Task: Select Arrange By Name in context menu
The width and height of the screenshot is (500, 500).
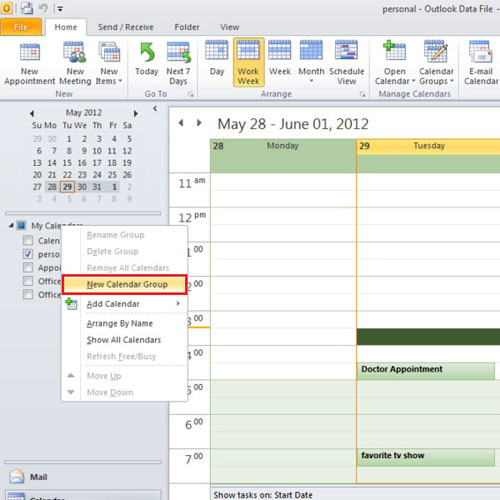Action: tap(125, 323)
